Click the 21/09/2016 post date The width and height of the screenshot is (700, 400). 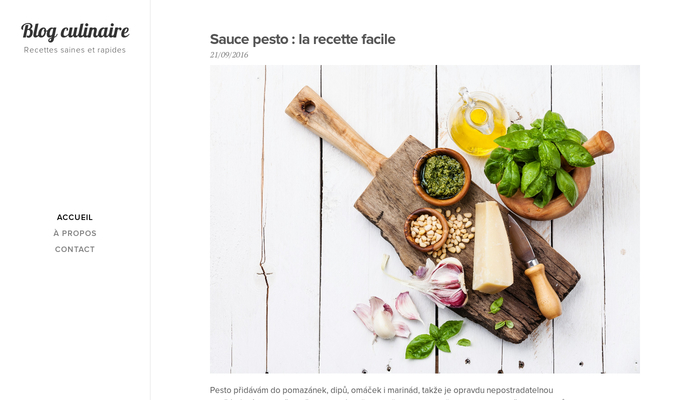(x=229, y=55)
